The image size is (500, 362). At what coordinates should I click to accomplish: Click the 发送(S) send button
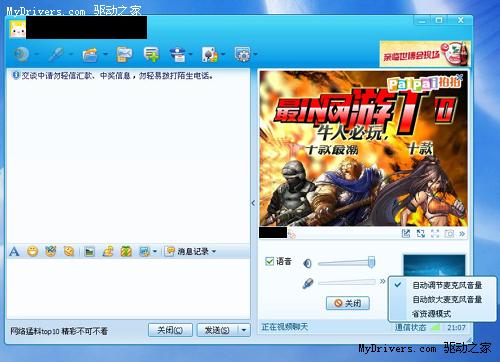coord(217,330)
